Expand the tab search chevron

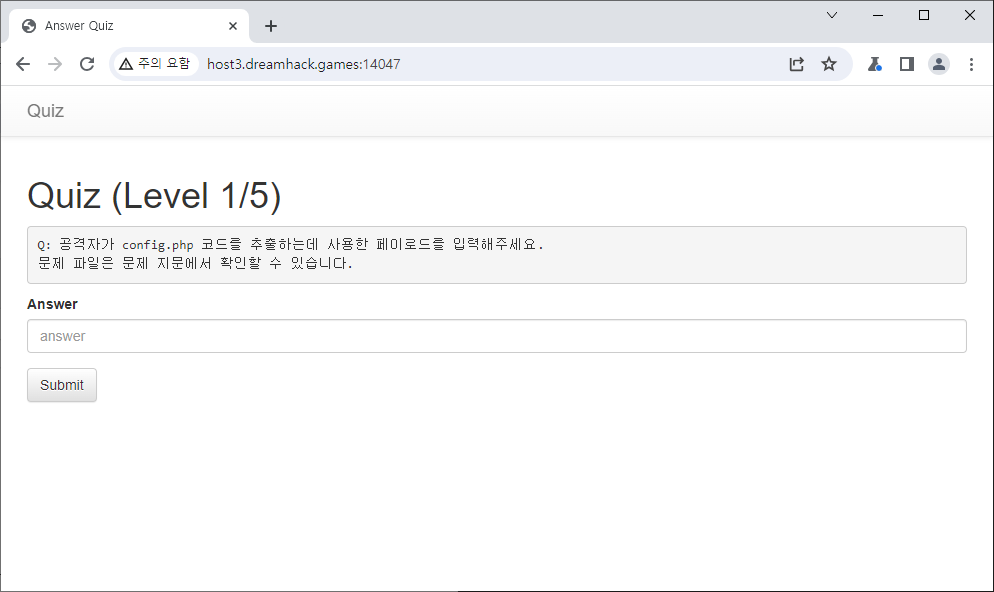[x=832, y=15]
